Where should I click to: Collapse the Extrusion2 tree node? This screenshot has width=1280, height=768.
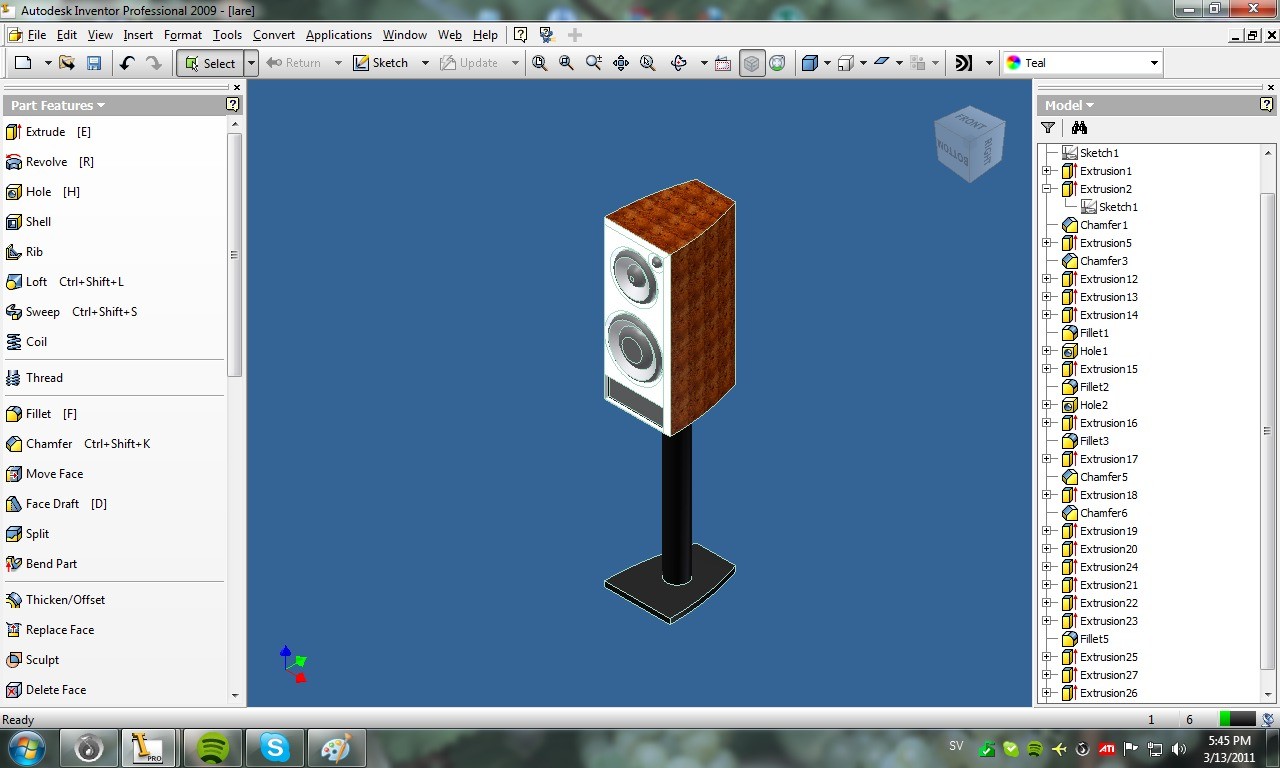[1046, 189]
